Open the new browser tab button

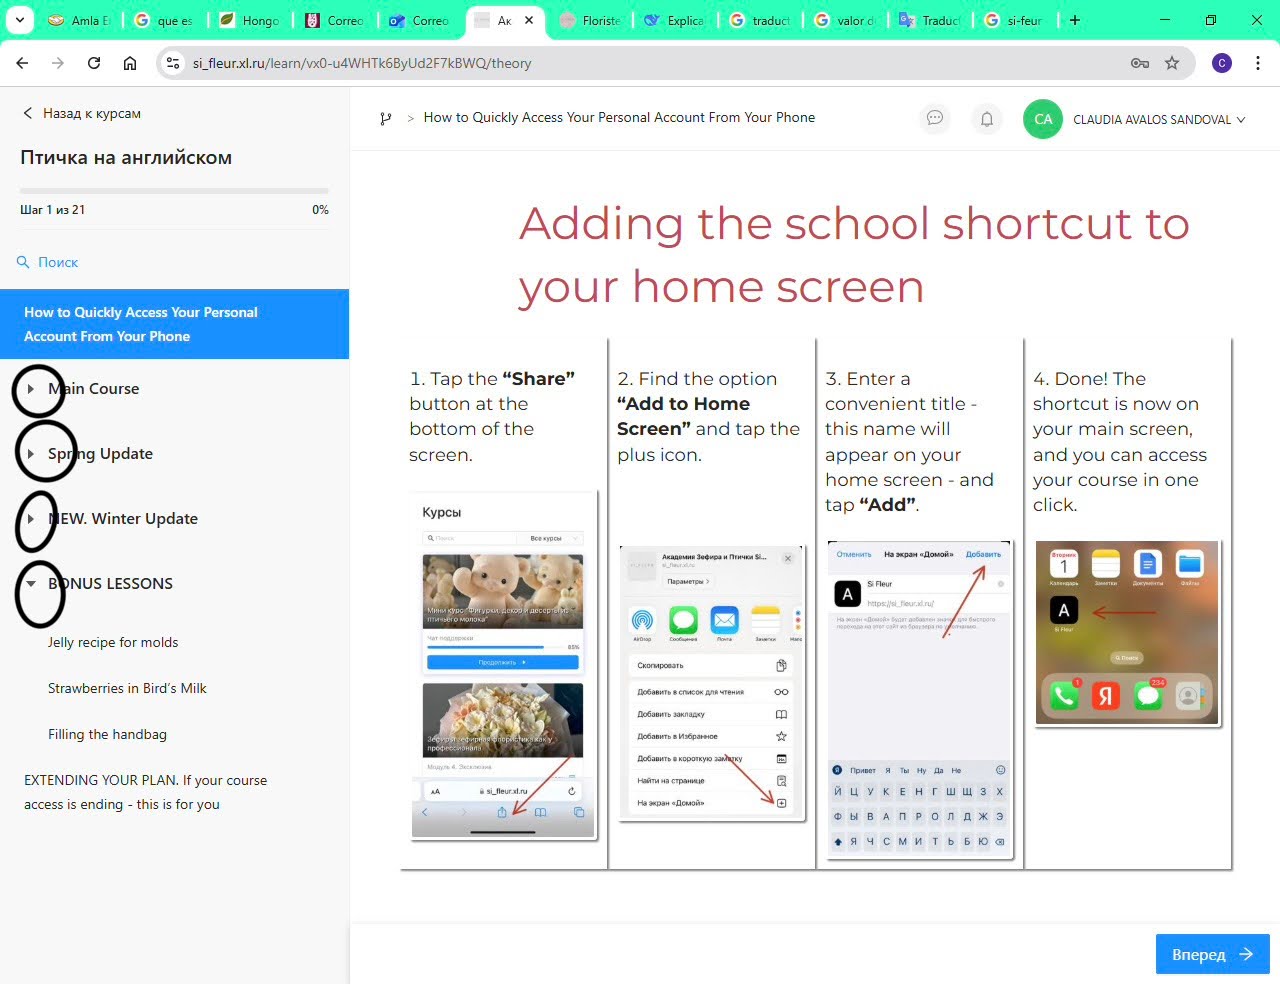tap(1075, 20)
